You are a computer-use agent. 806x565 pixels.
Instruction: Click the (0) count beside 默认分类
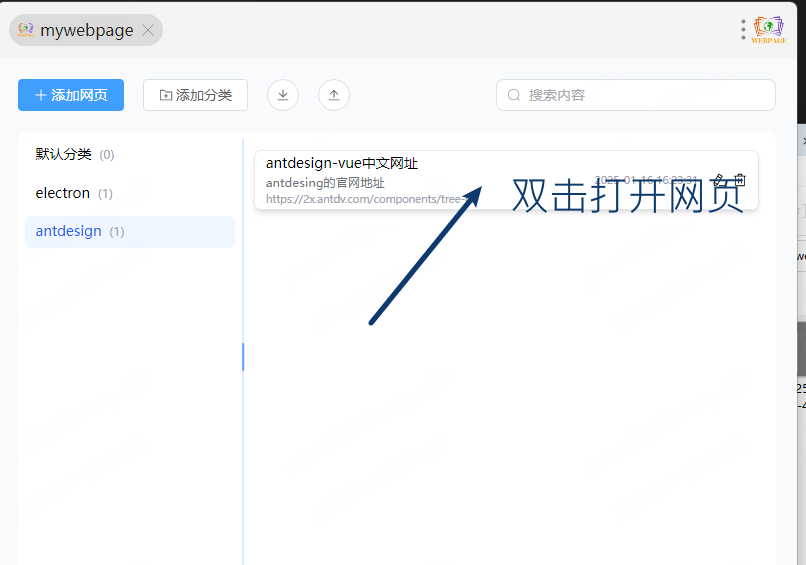(x=107, y=155)
